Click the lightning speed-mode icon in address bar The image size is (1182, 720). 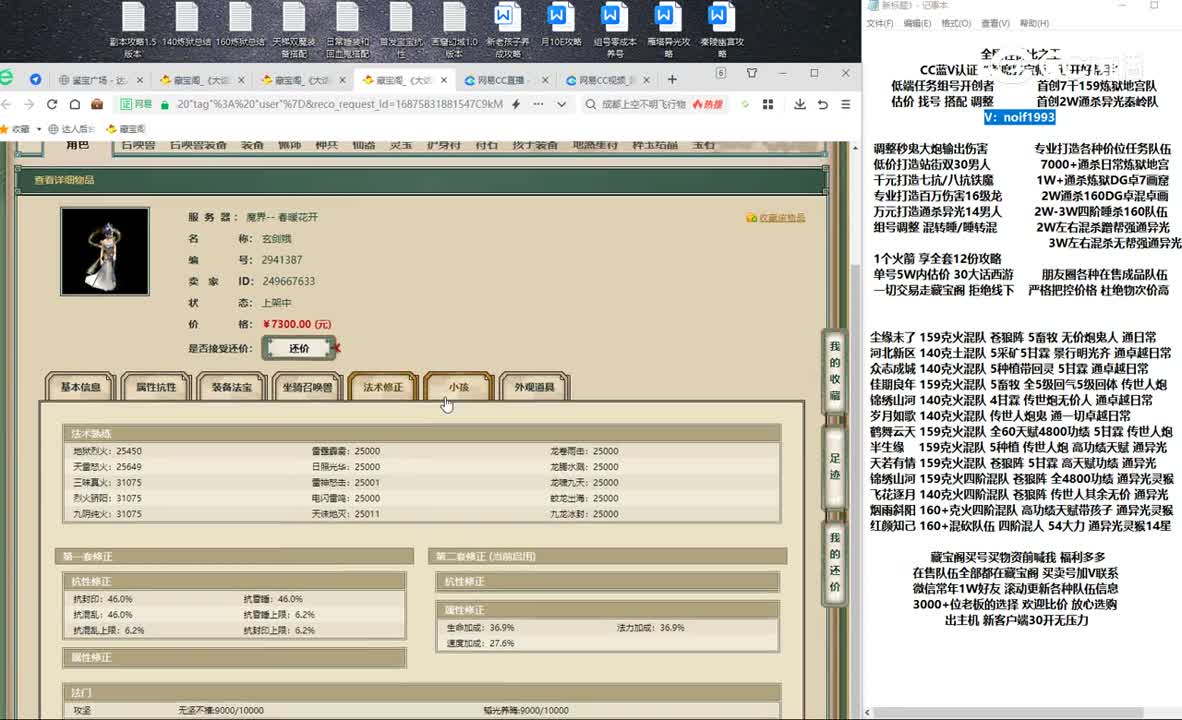coord(516,104)
